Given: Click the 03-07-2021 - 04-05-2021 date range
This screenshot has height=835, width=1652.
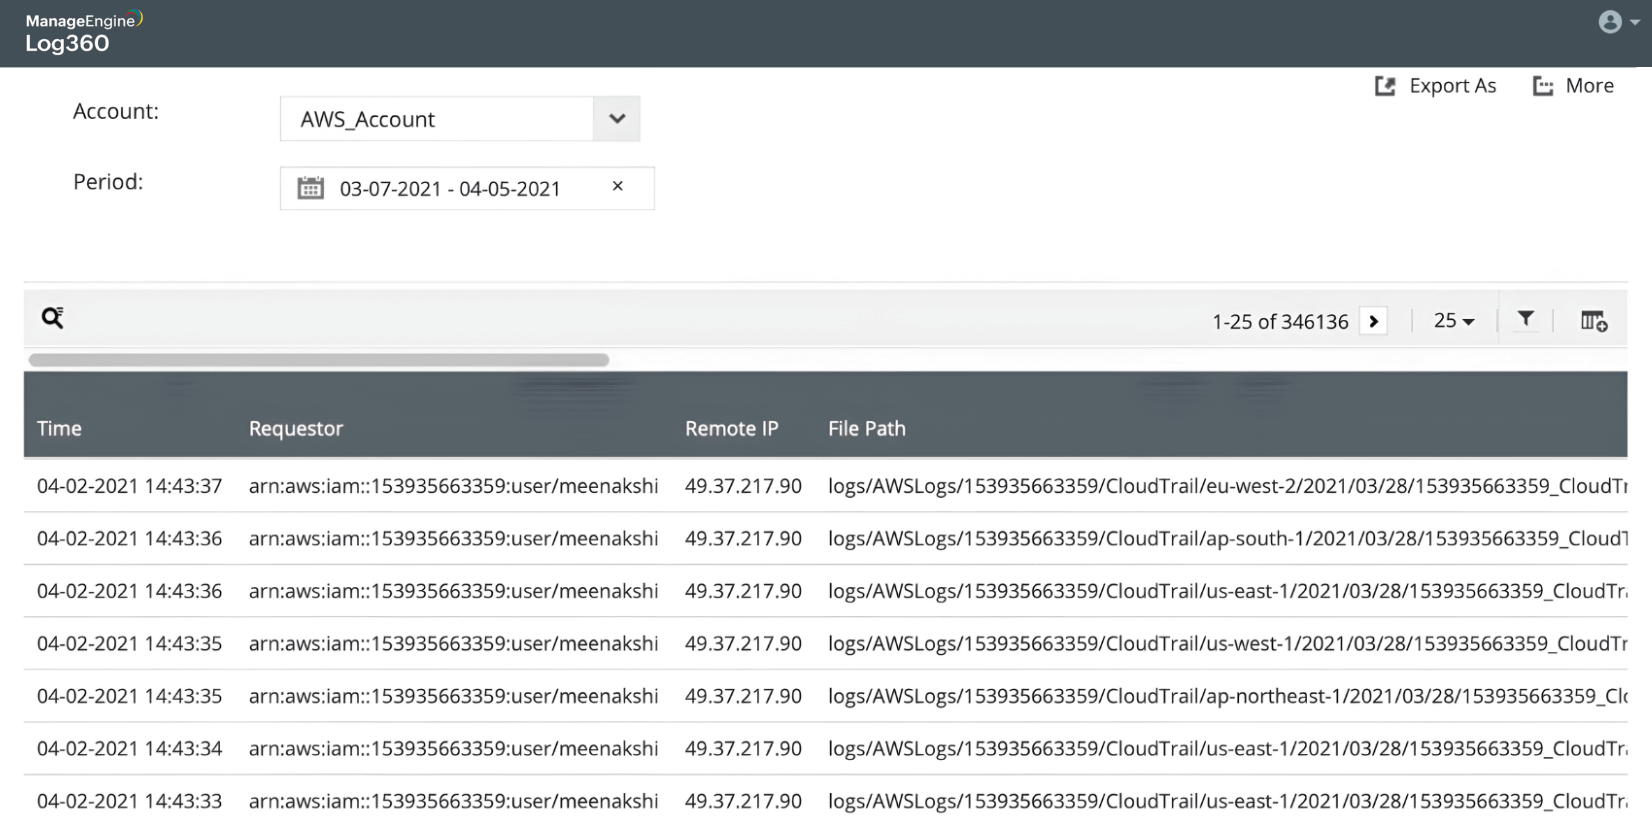Looking at the screenshot, I should 450,189.
